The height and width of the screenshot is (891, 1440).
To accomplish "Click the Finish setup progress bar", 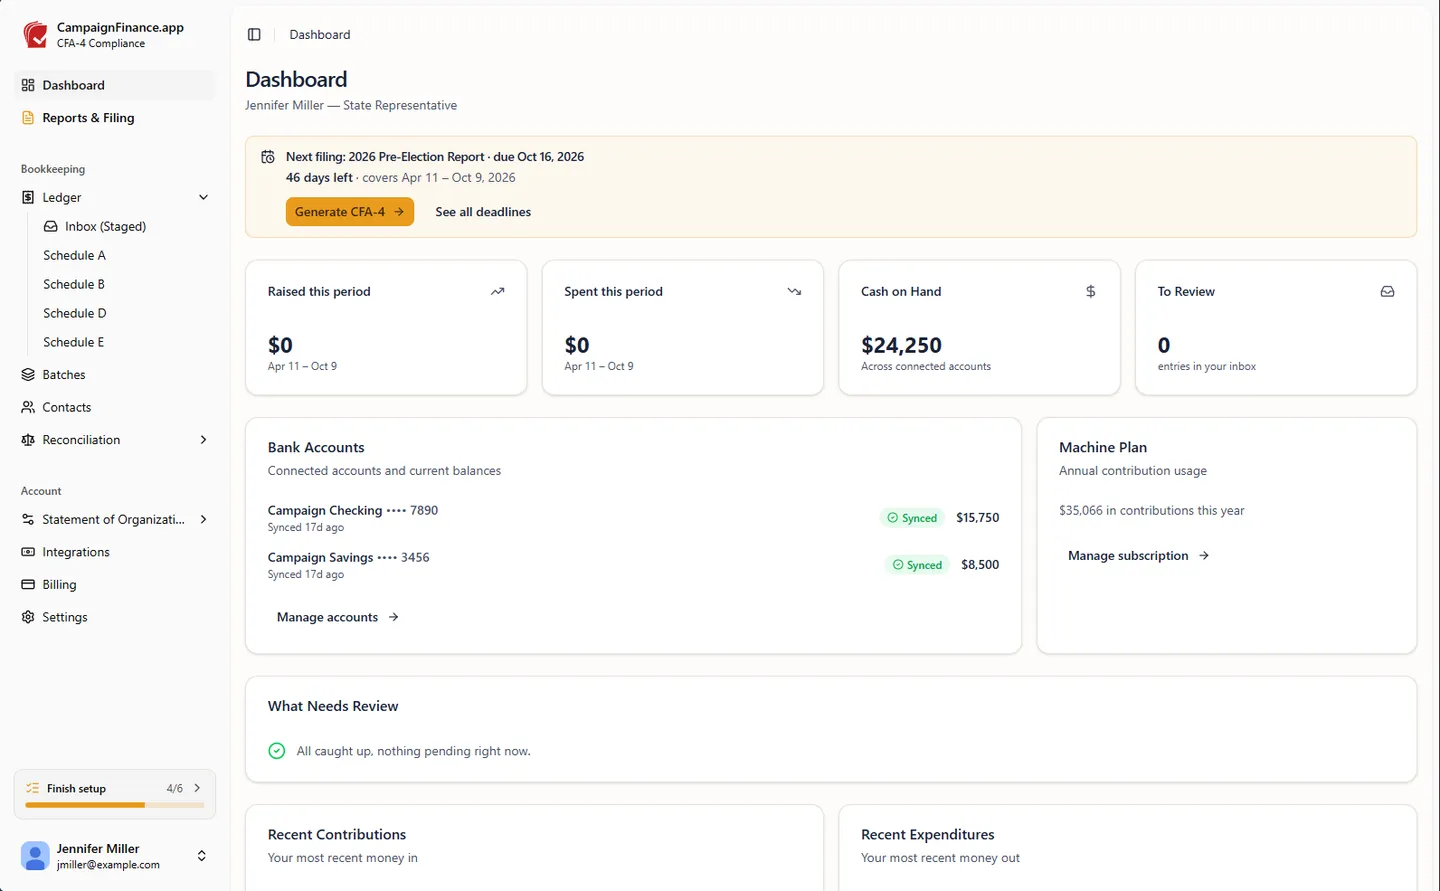I will [x=115, y=805].
